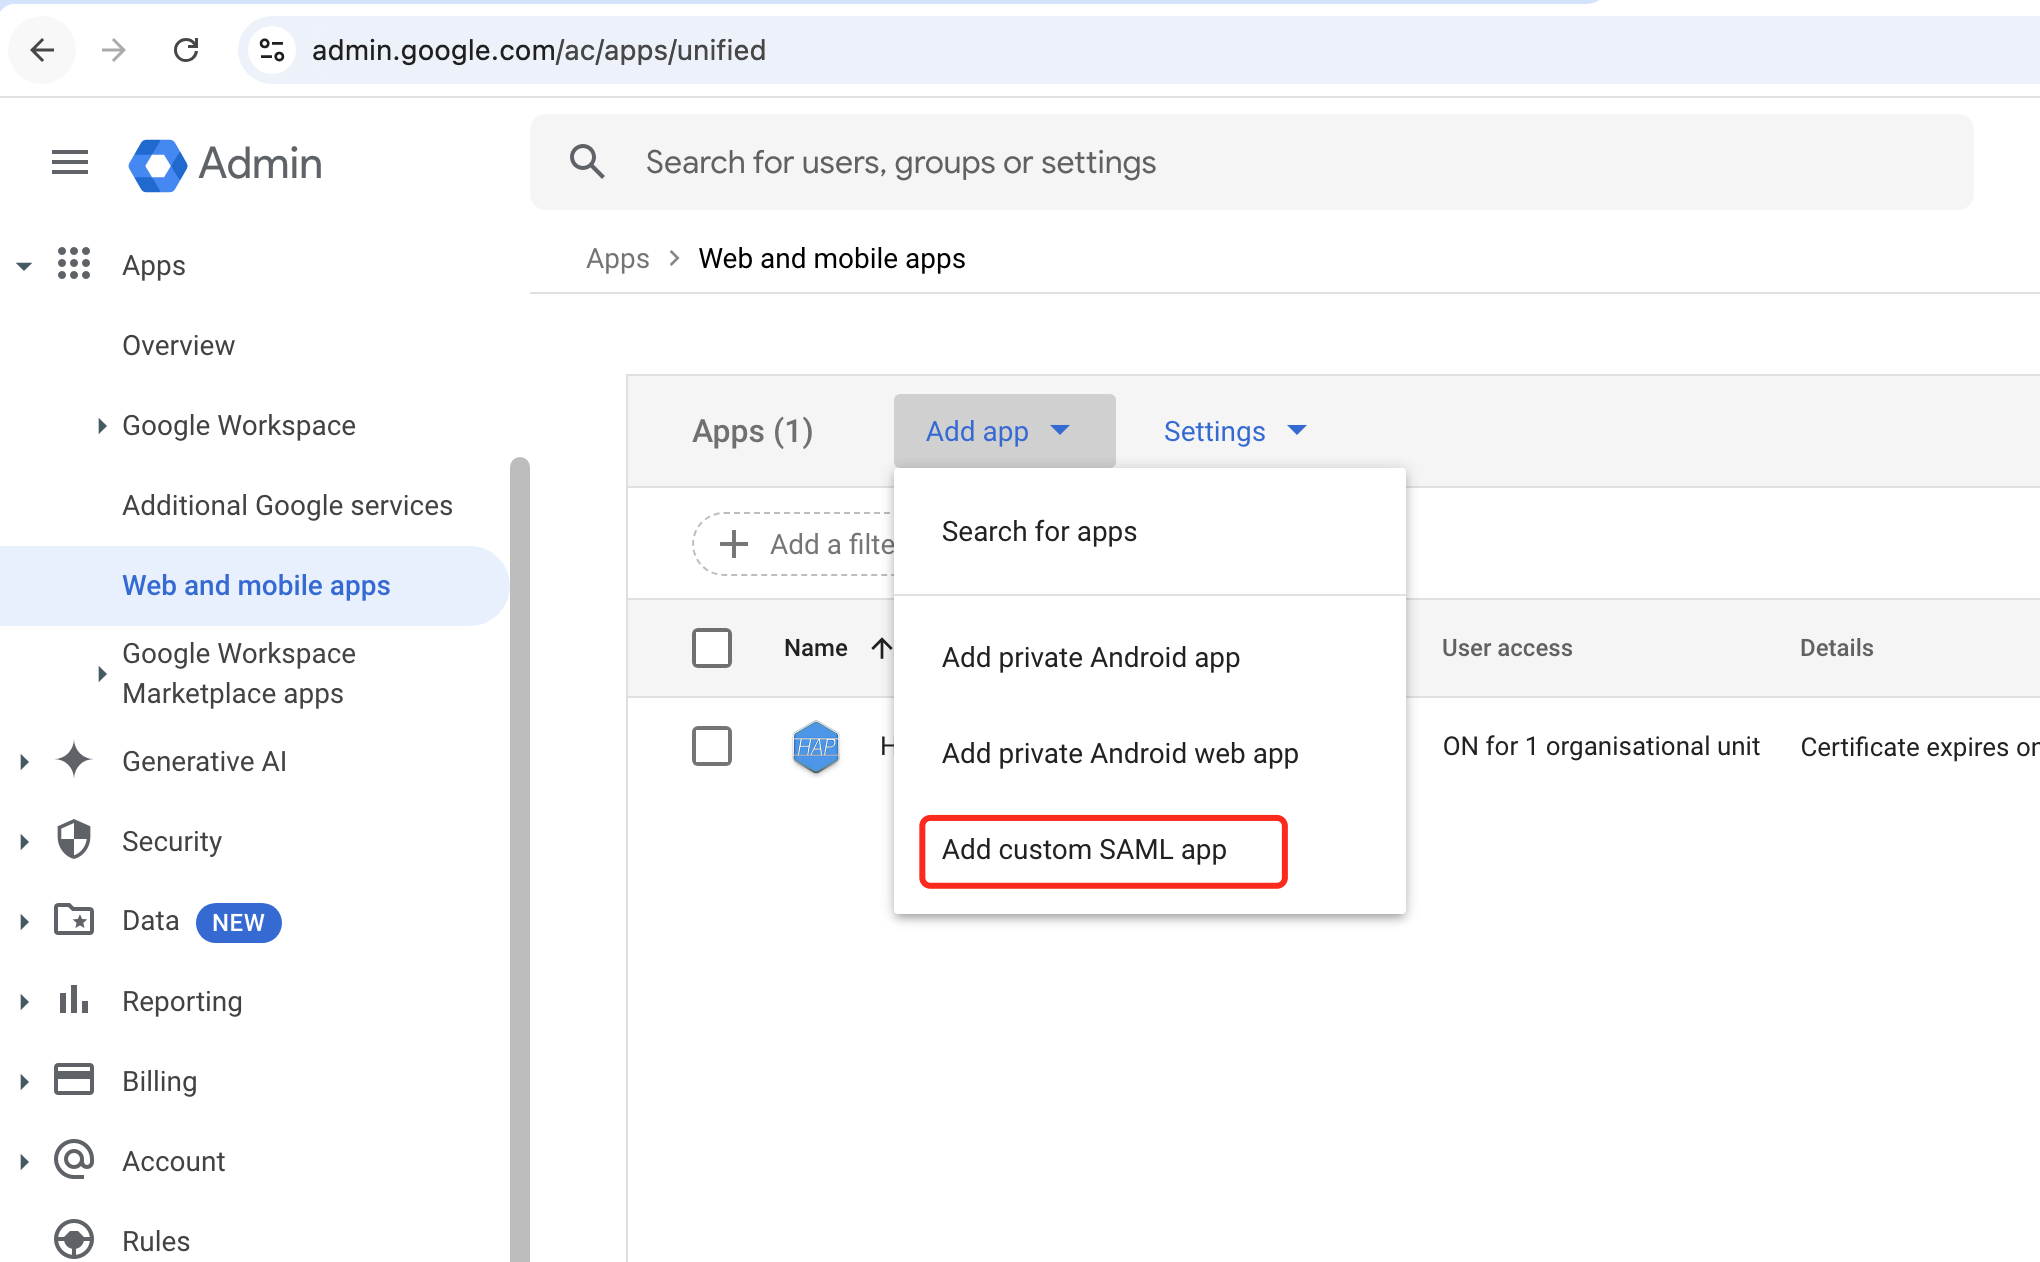Select Add private Android app
This screenshot has width=2040, height=1262.
[1150, 657]
